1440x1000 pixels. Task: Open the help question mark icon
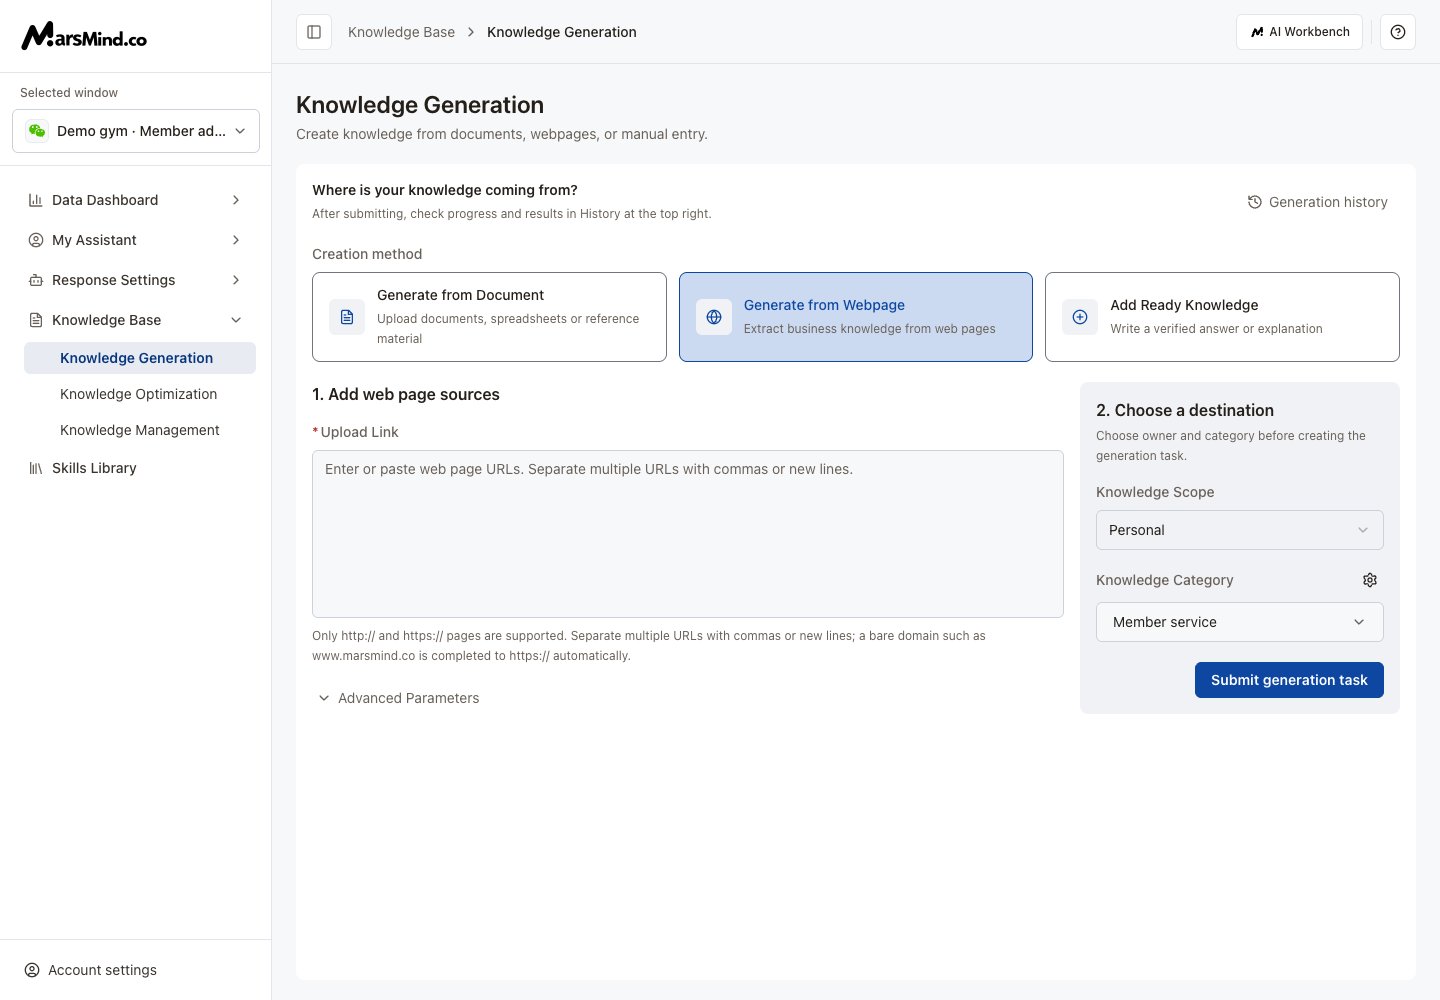tap(1398, 32)
